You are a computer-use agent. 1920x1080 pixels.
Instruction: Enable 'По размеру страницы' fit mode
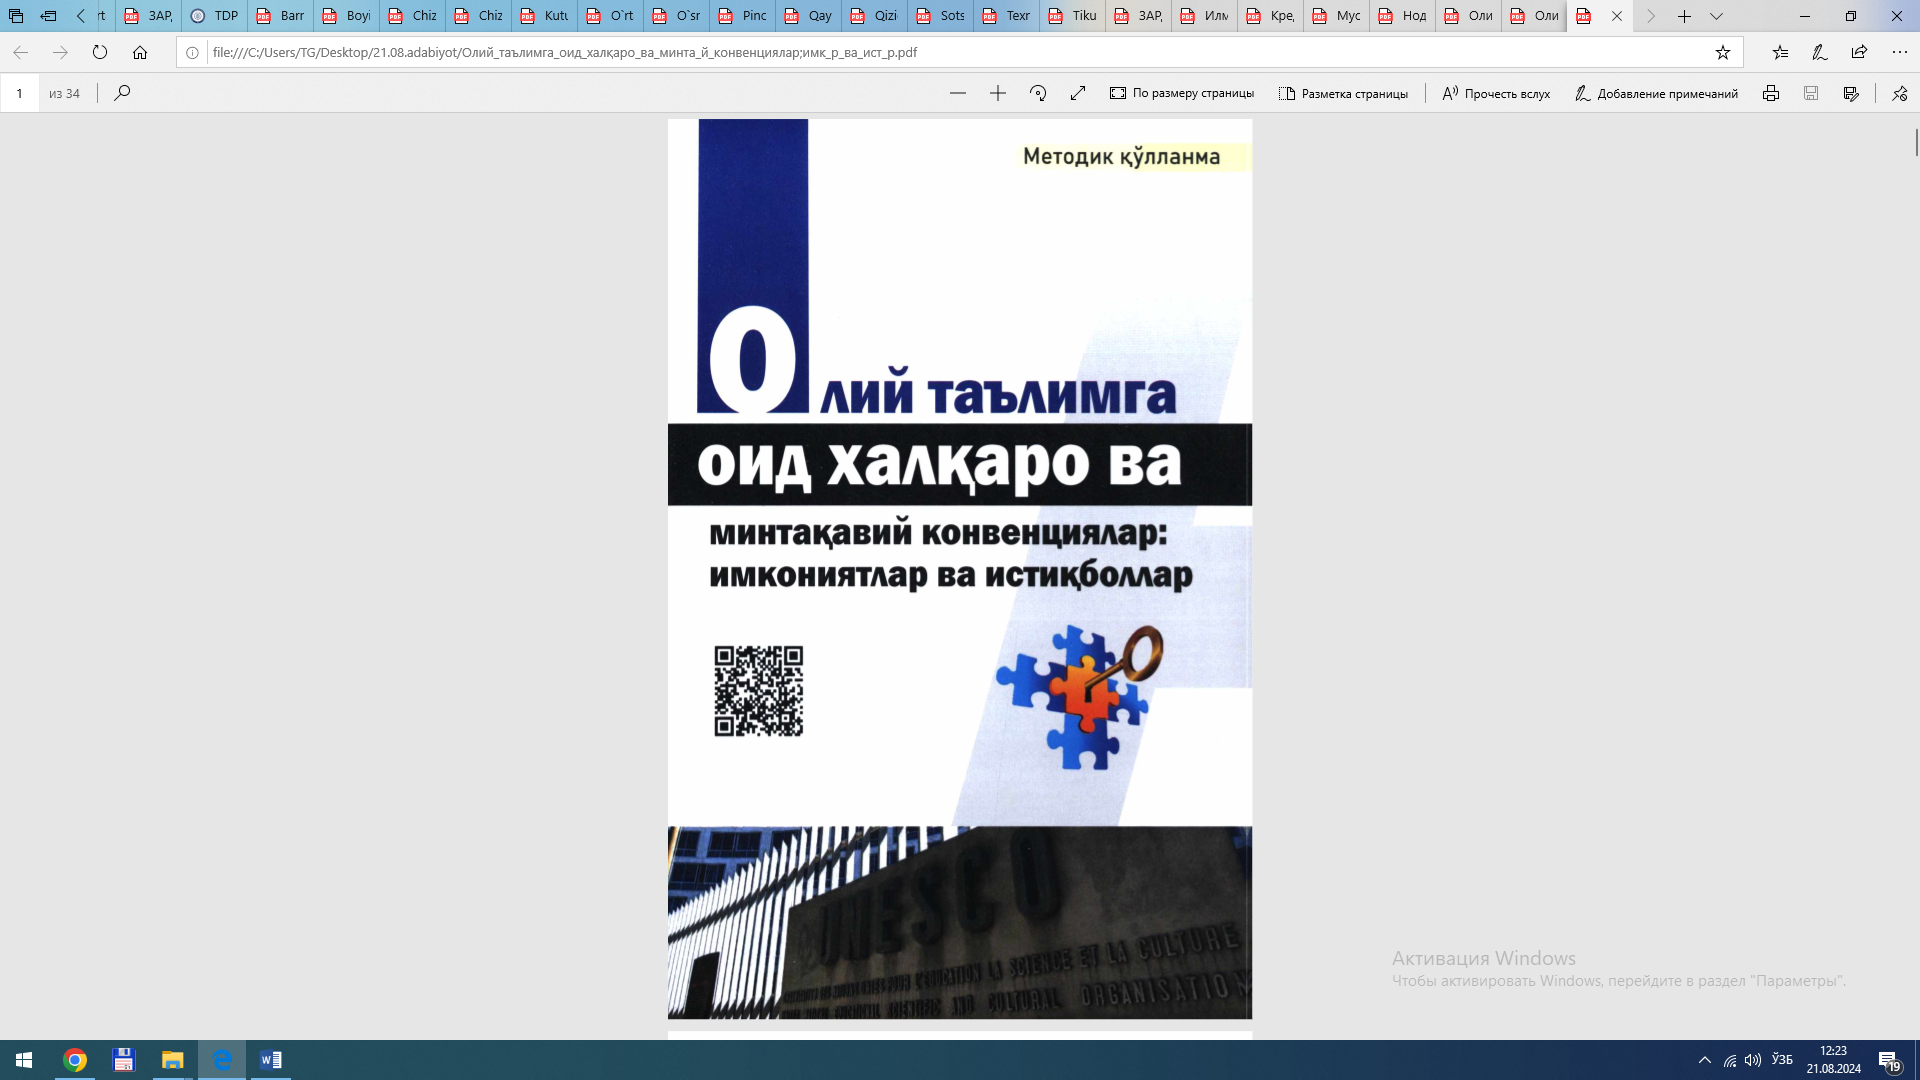tap(1180, 93)
